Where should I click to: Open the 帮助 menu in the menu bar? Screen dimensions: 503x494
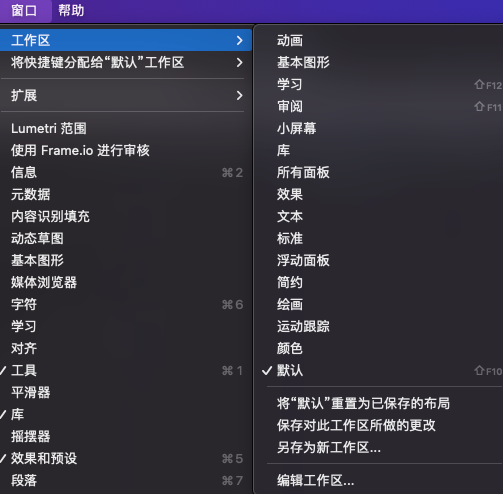point(71,11)
